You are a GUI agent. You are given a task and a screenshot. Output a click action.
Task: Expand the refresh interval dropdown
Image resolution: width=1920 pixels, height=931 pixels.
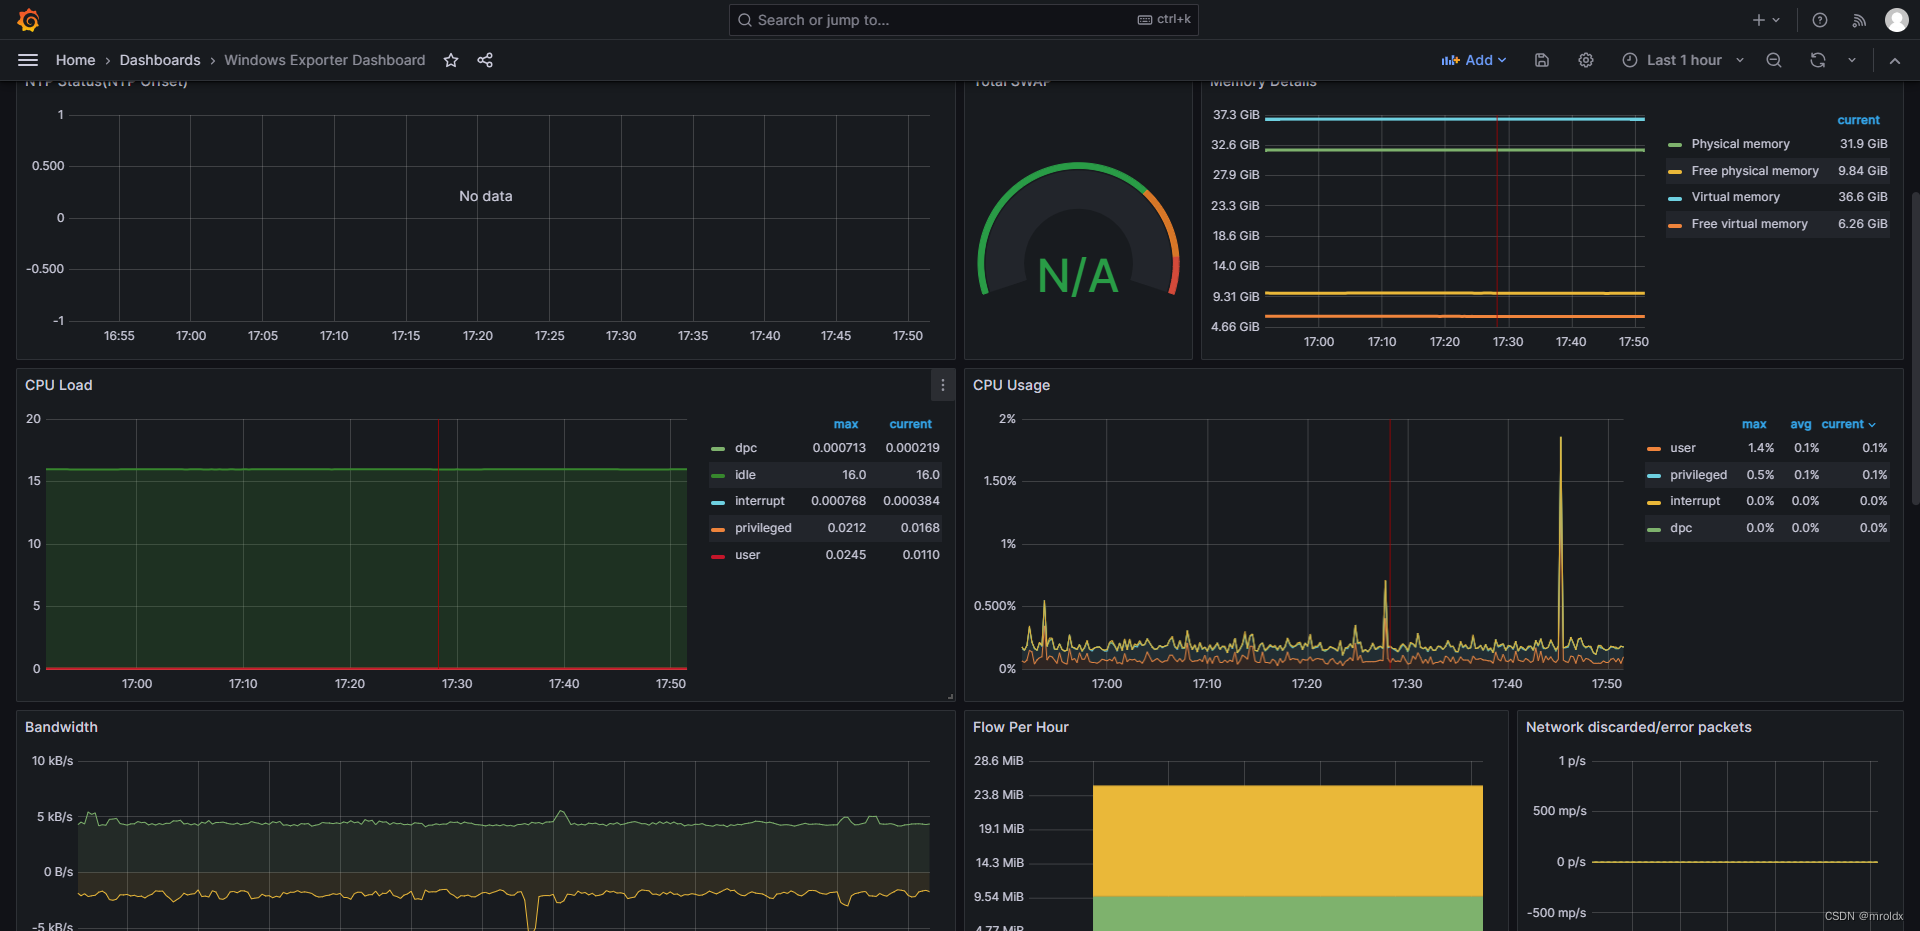[x=1852, y=60]
